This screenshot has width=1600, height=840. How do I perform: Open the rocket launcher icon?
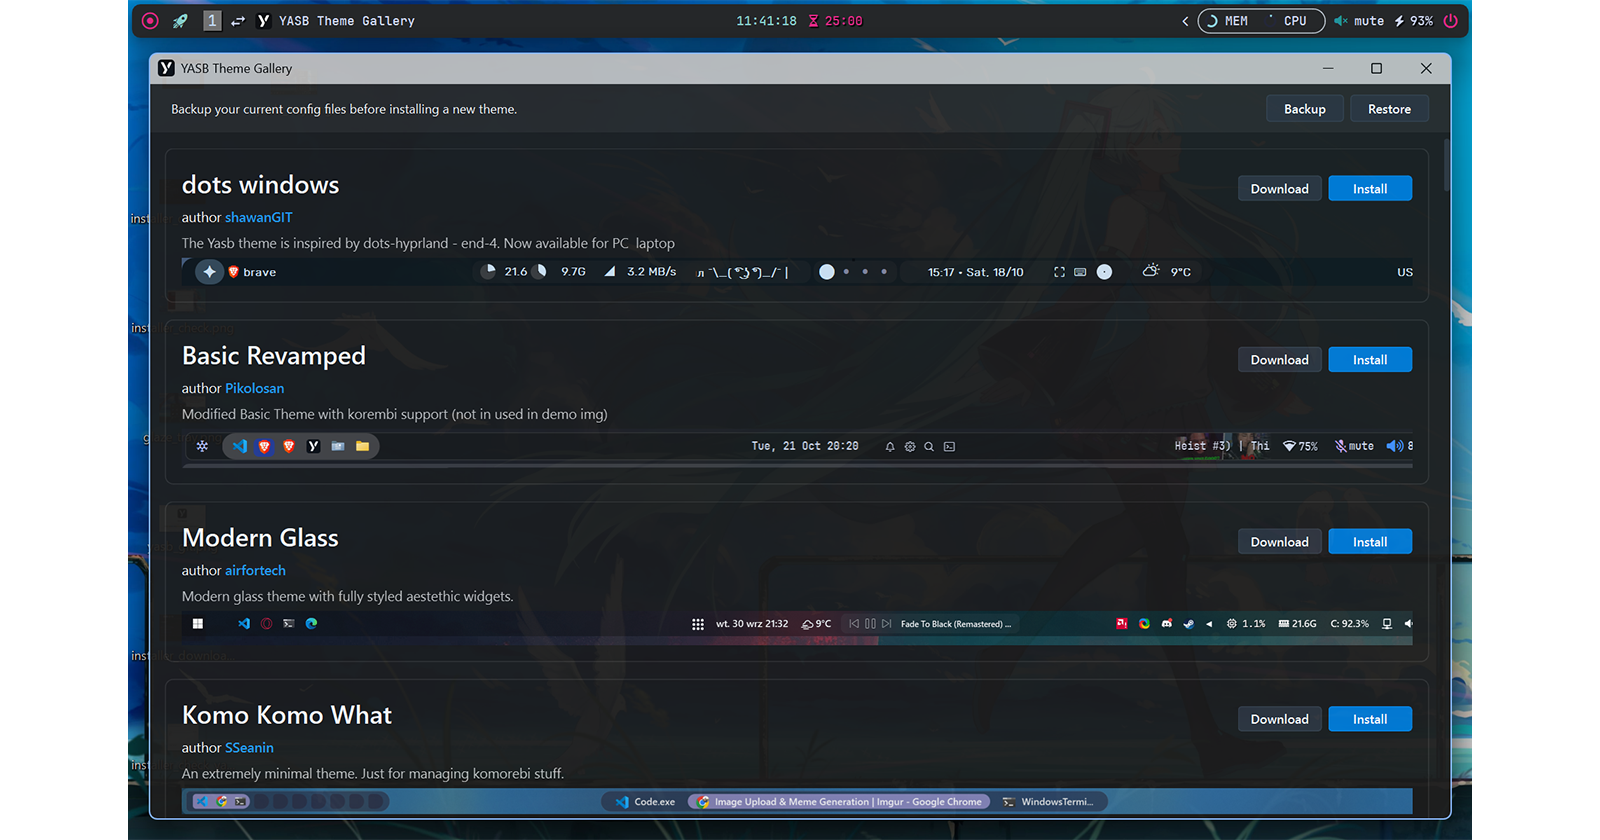(180, 21)
